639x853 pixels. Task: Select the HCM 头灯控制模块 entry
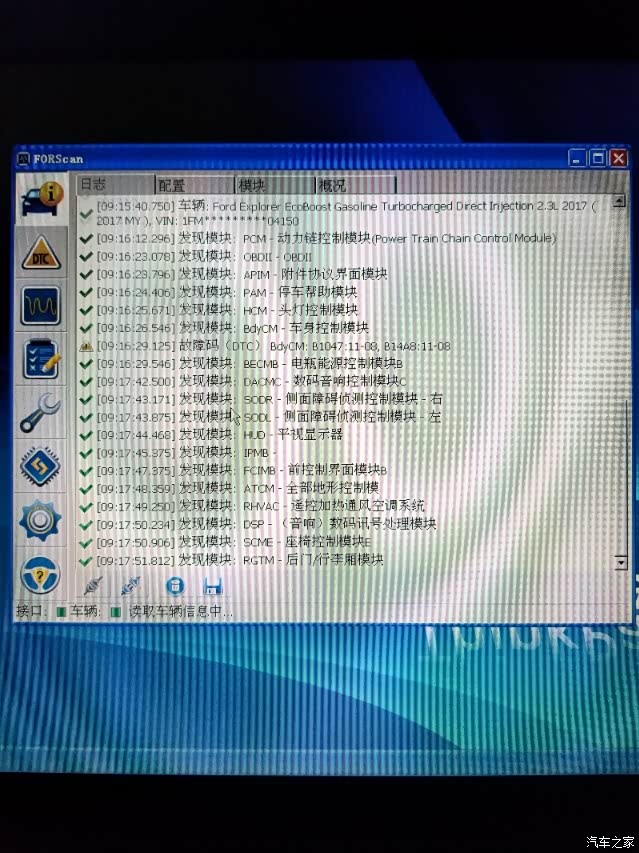pos(227,310)
